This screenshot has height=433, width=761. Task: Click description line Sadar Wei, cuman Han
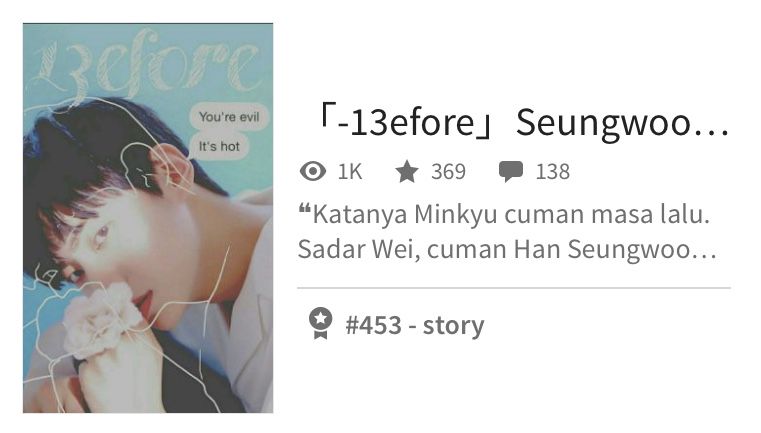pyautogui.click(x=507, y=250)
